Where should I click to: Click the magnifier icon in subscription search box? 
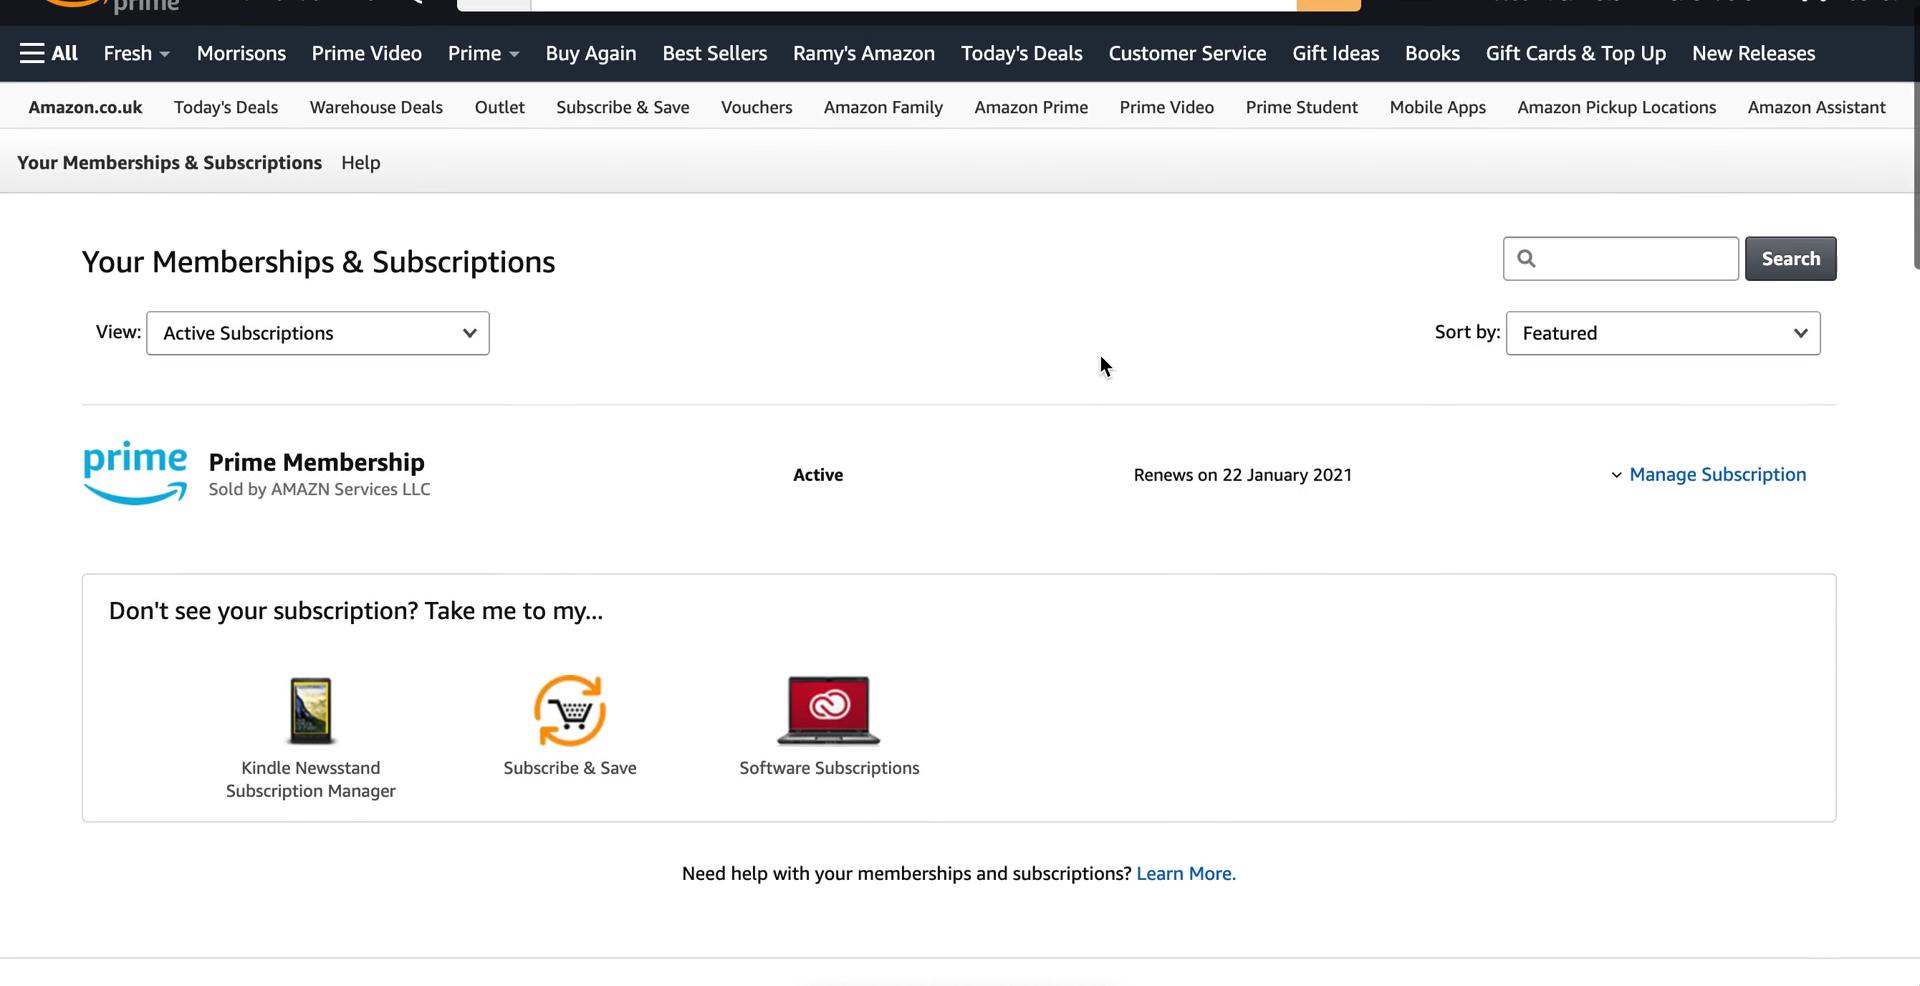(1526, 259)
